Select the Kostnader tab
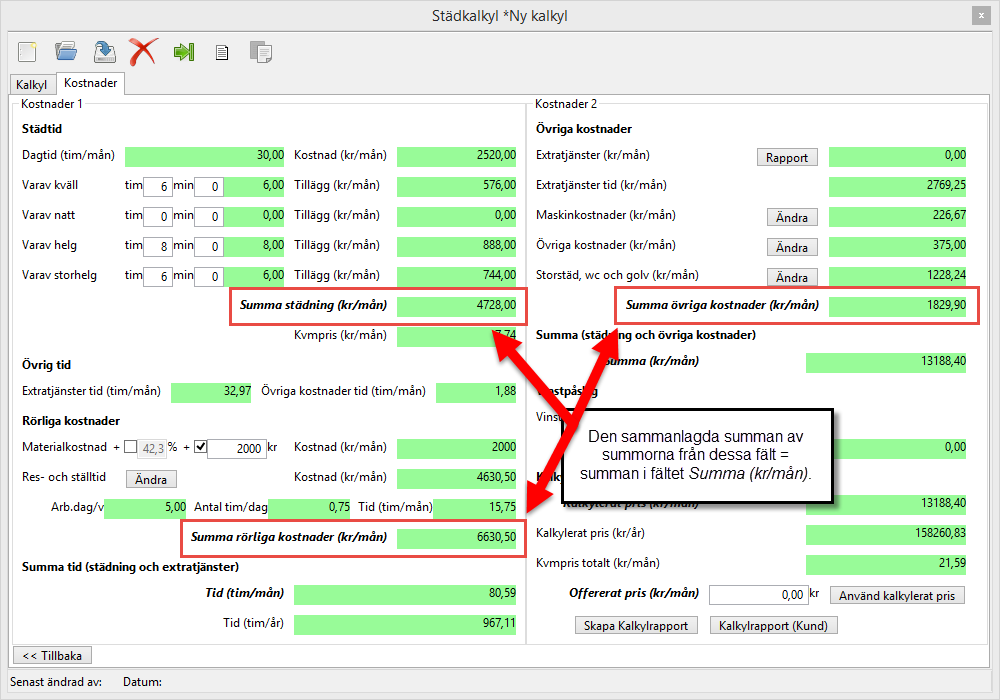Screen dimensions: 1000x700 (x=91, y=84)
